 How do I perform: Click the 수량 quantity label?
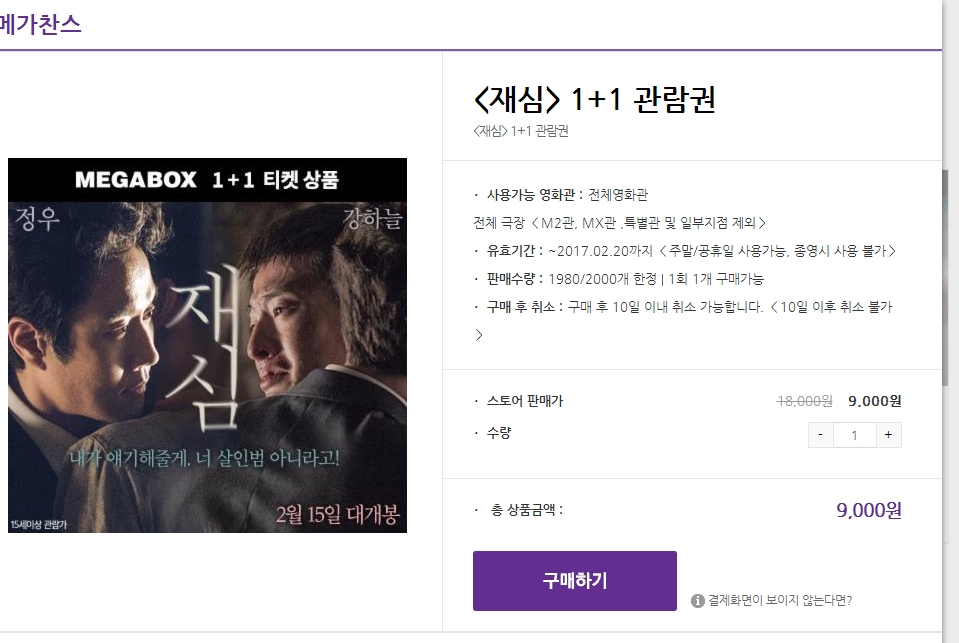click(498, 434)
